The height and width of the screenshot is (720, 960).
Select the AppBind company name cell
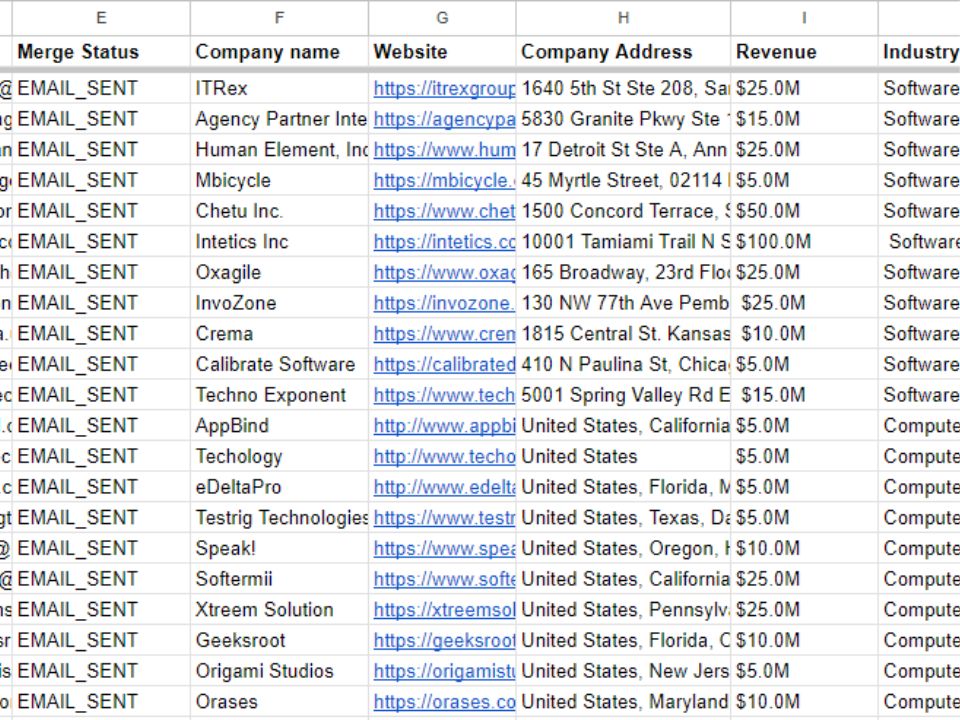pyautogui.click(x=279, y=426)
